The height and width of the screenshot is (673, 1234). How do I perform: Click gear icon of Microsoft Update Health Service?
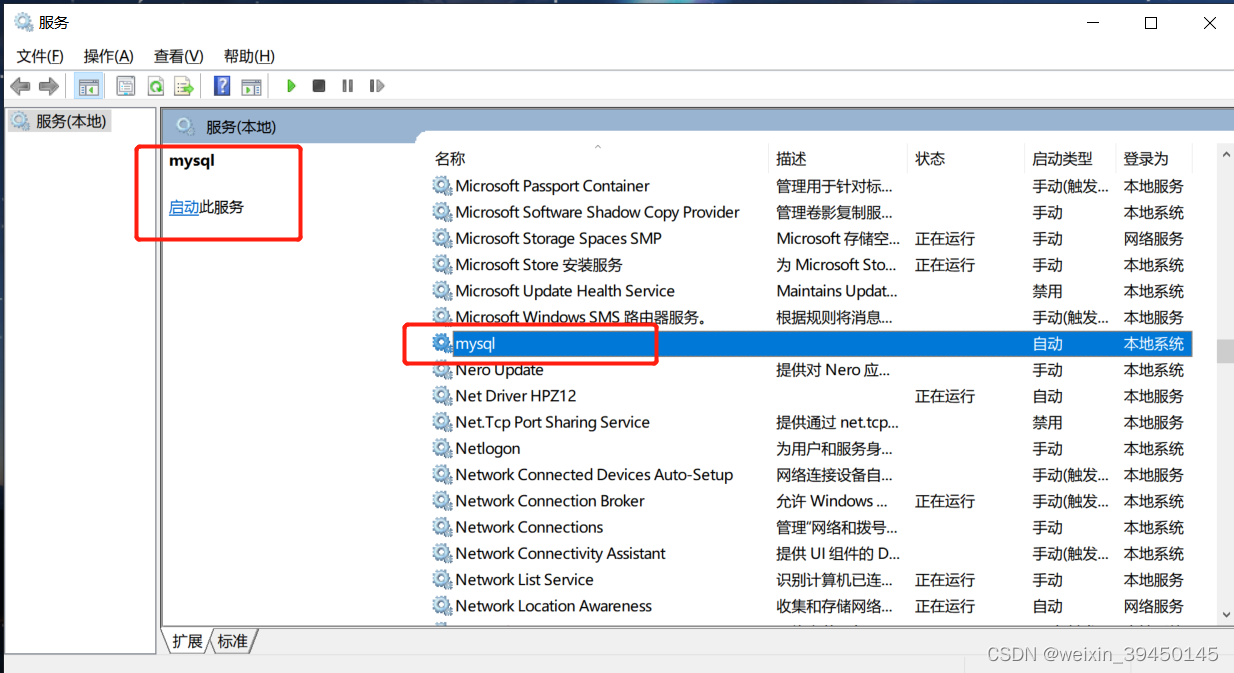pos(442,291)
